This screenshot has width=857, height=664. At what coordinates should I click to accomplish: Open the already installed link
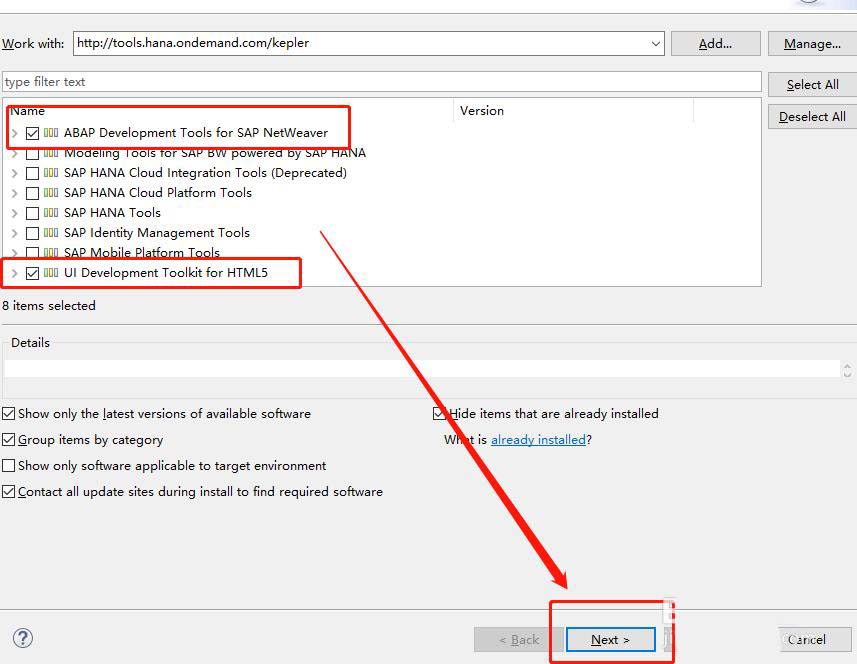click(538, 439)
